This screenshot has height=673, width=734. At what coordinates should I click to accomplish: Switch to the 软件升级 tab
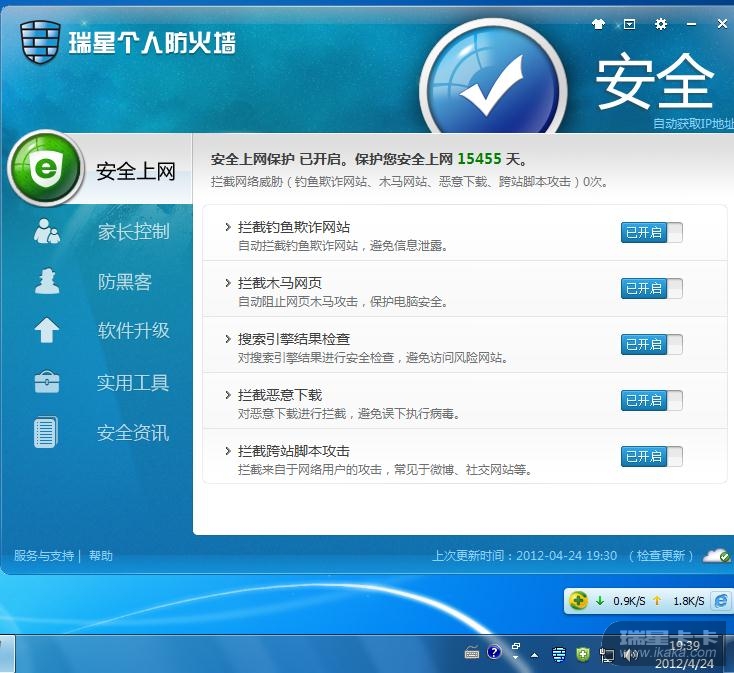(x=133, y=330)
